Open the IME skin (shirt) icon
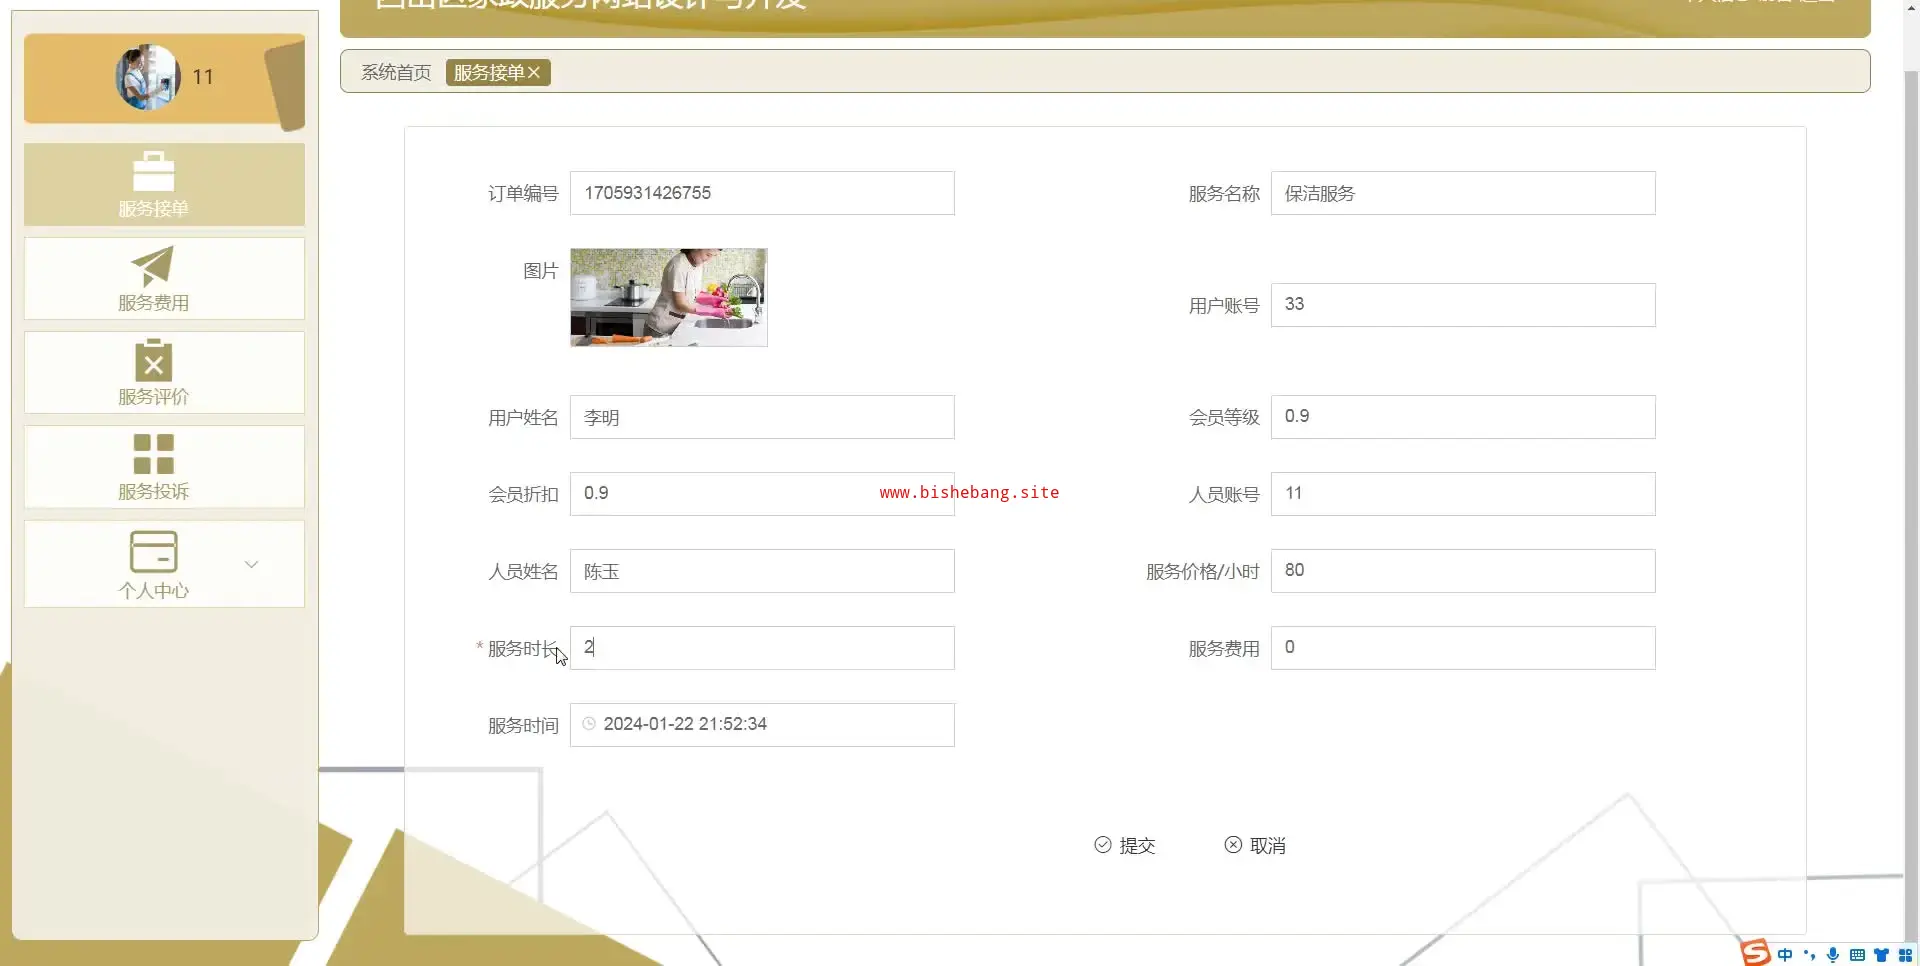This screenshot has height=966, width=1920. click(1881, 955)
